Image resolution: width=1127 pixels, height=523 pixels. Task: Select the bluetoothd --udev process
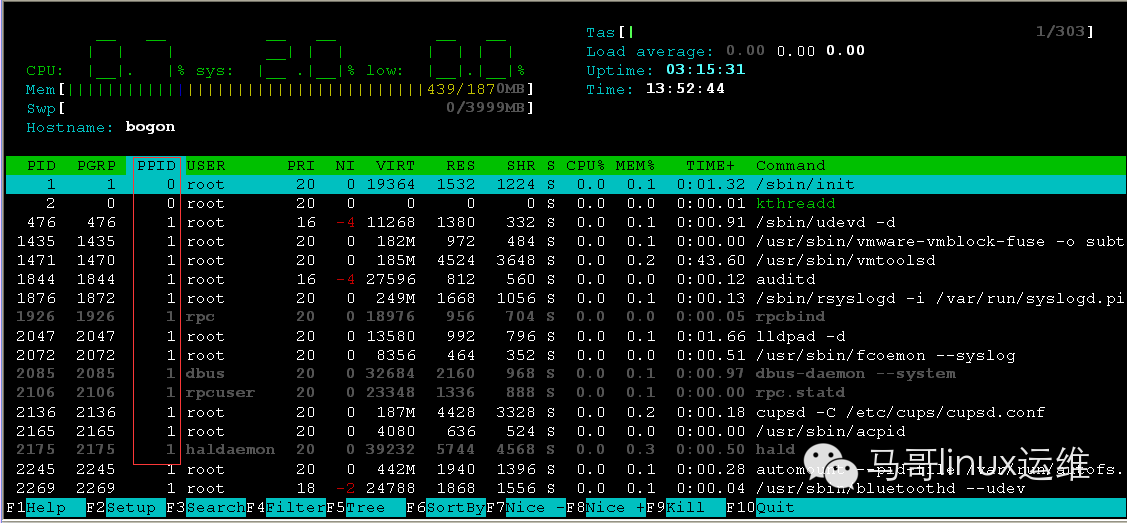point(566,489)
